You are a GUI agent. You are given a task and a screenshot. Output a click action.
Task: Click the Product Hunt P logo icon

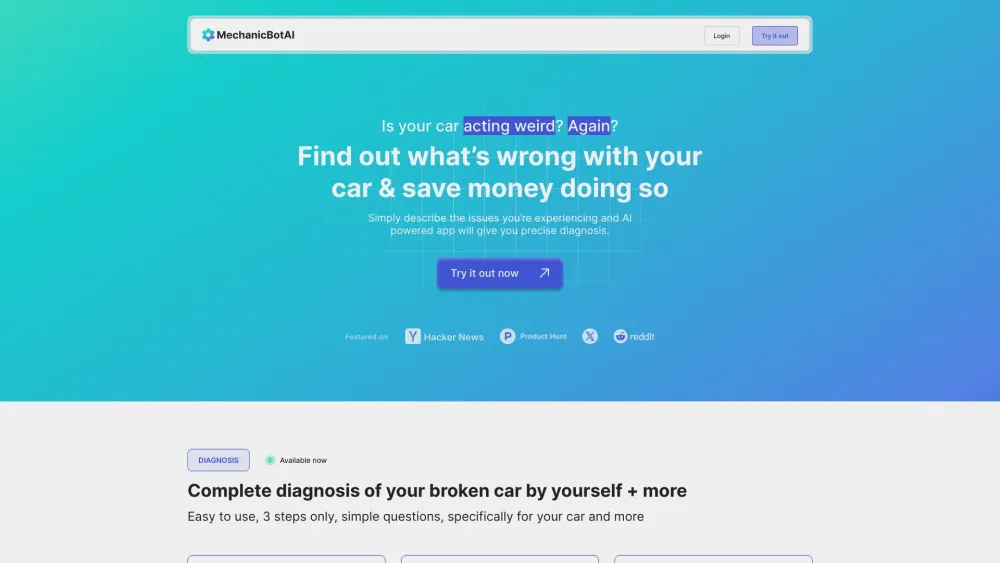[508, 337]
